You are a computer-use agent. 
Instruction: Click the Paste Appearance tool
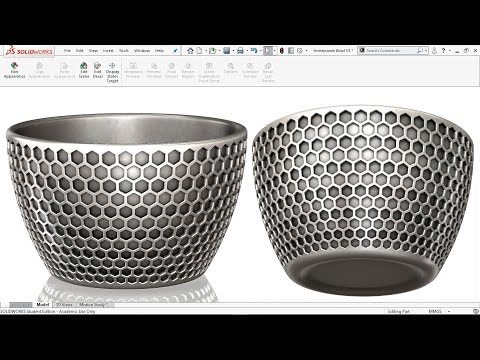64,70
